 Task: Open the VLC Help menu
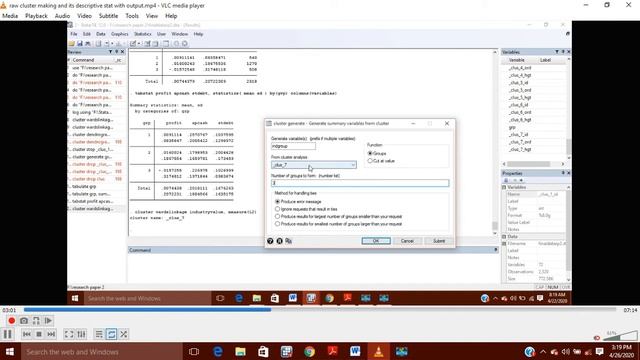171,16
